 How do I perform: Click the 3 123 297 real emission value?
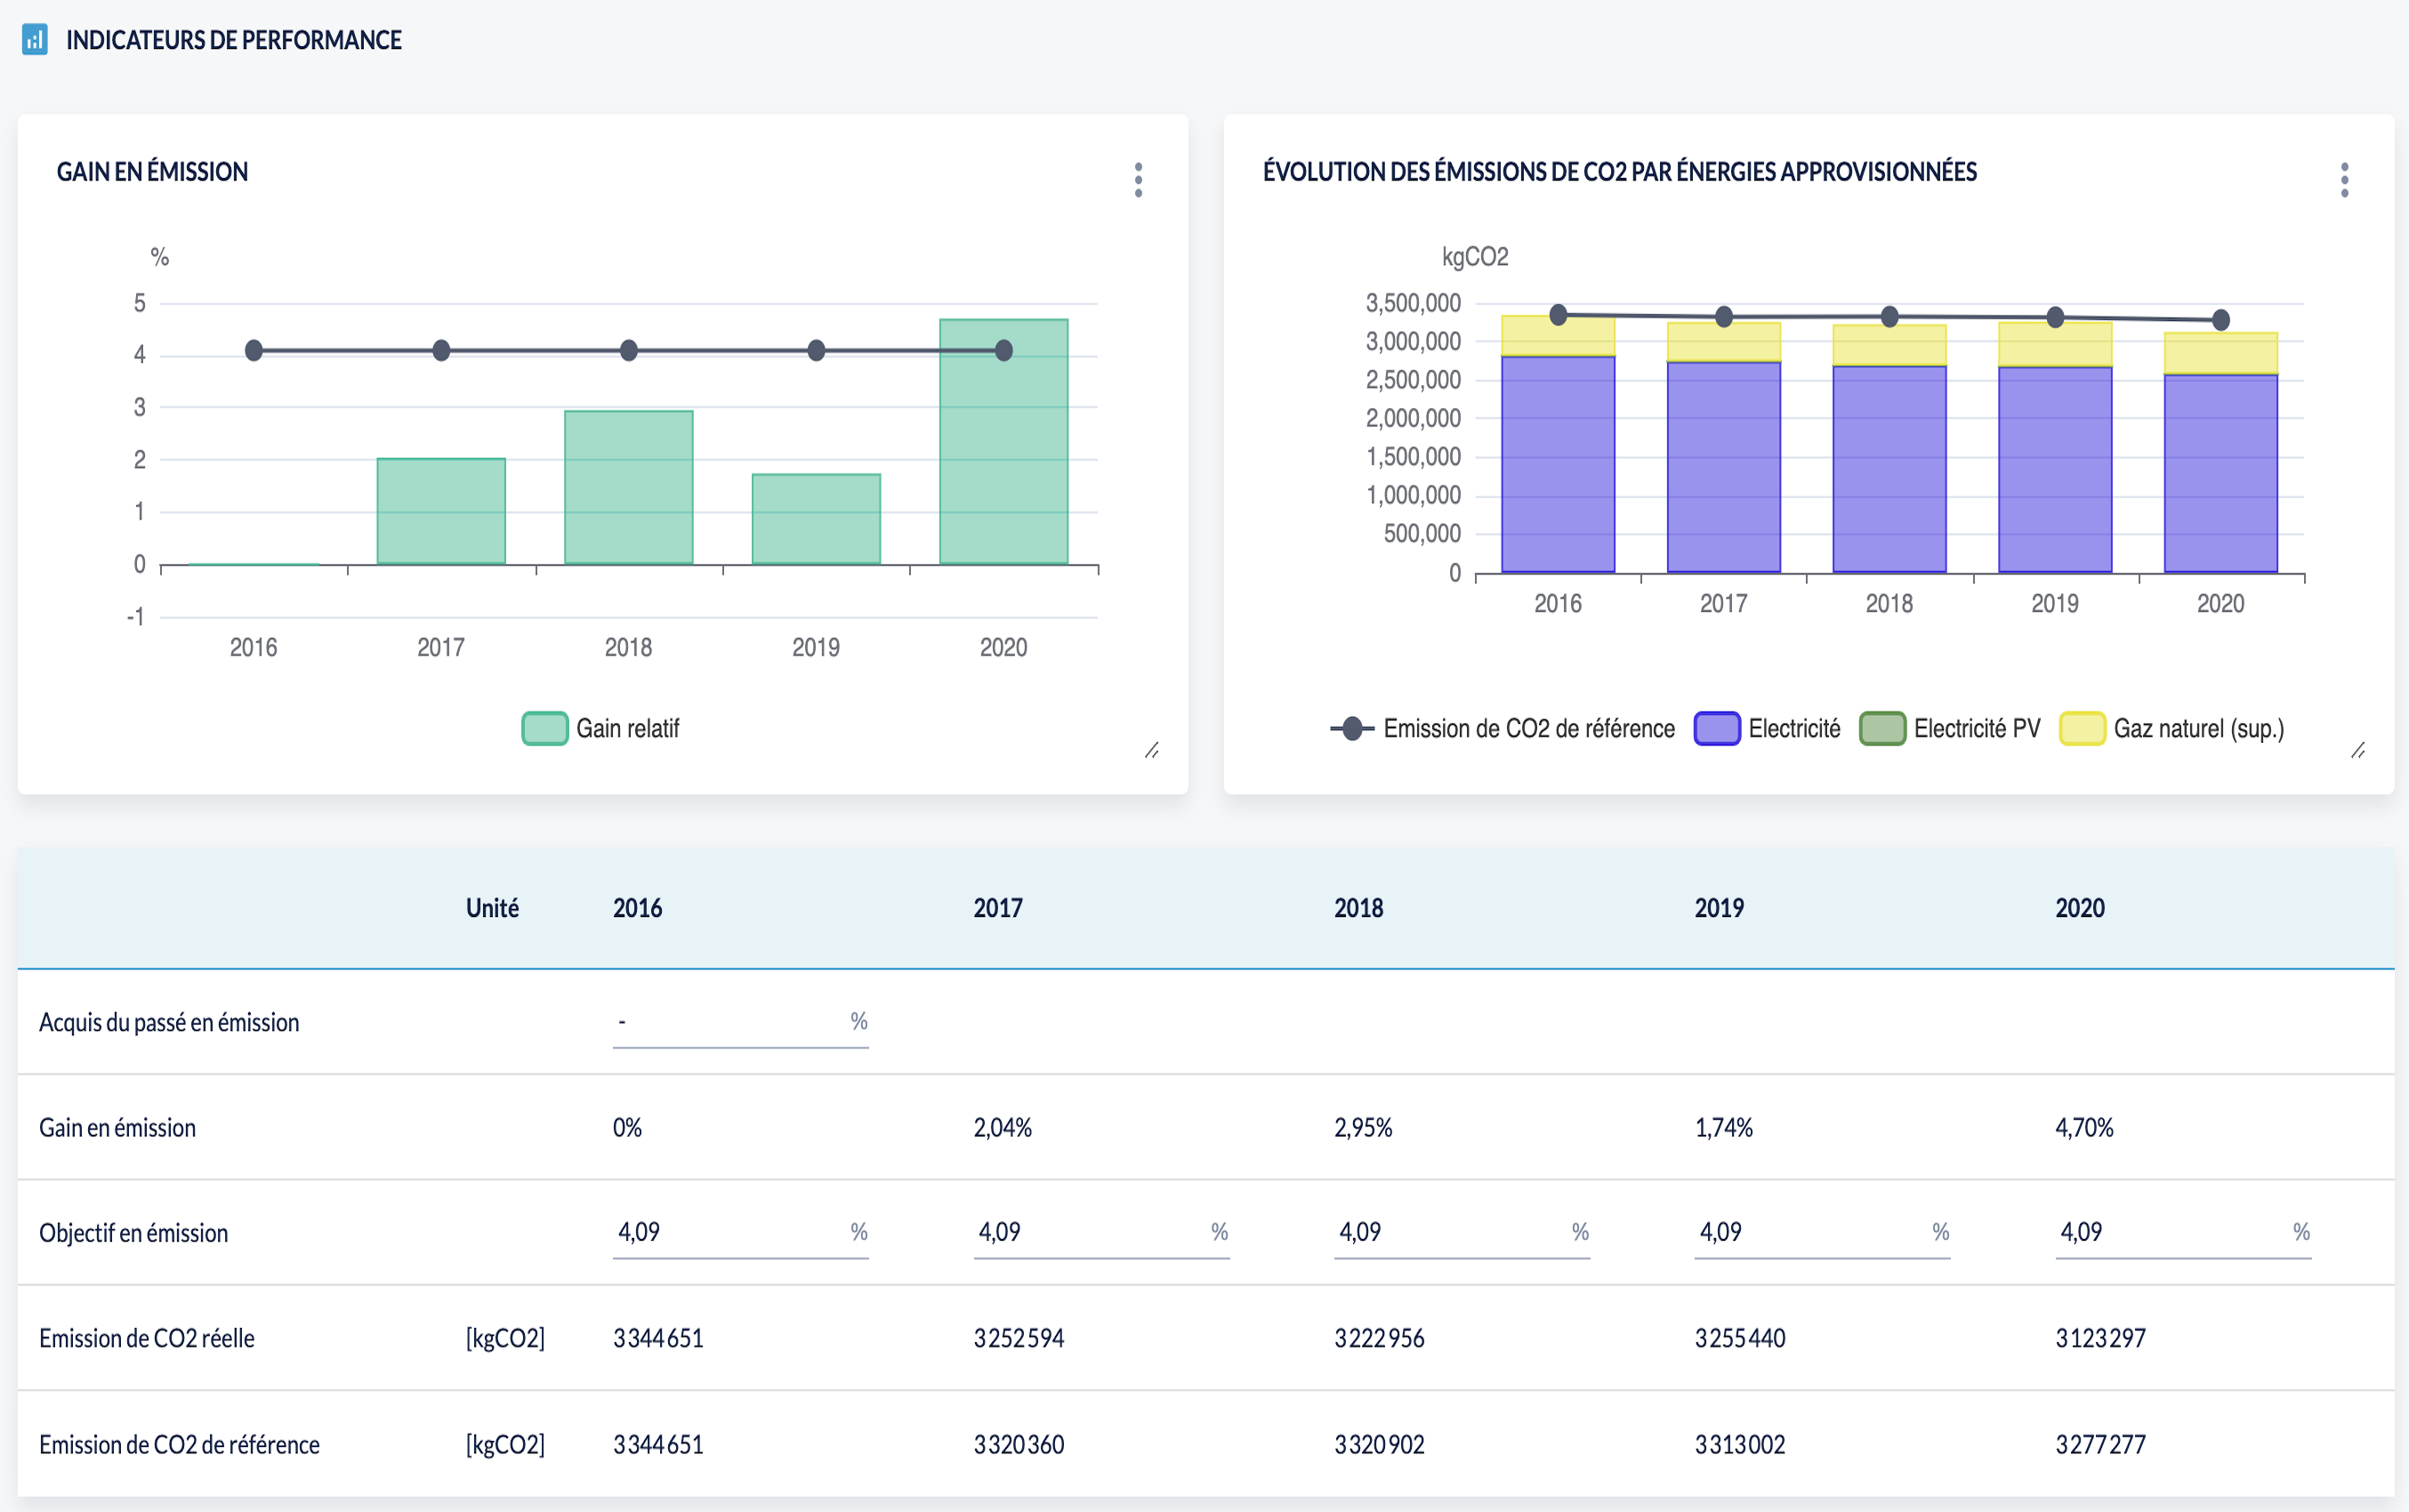(2101, 1339)
